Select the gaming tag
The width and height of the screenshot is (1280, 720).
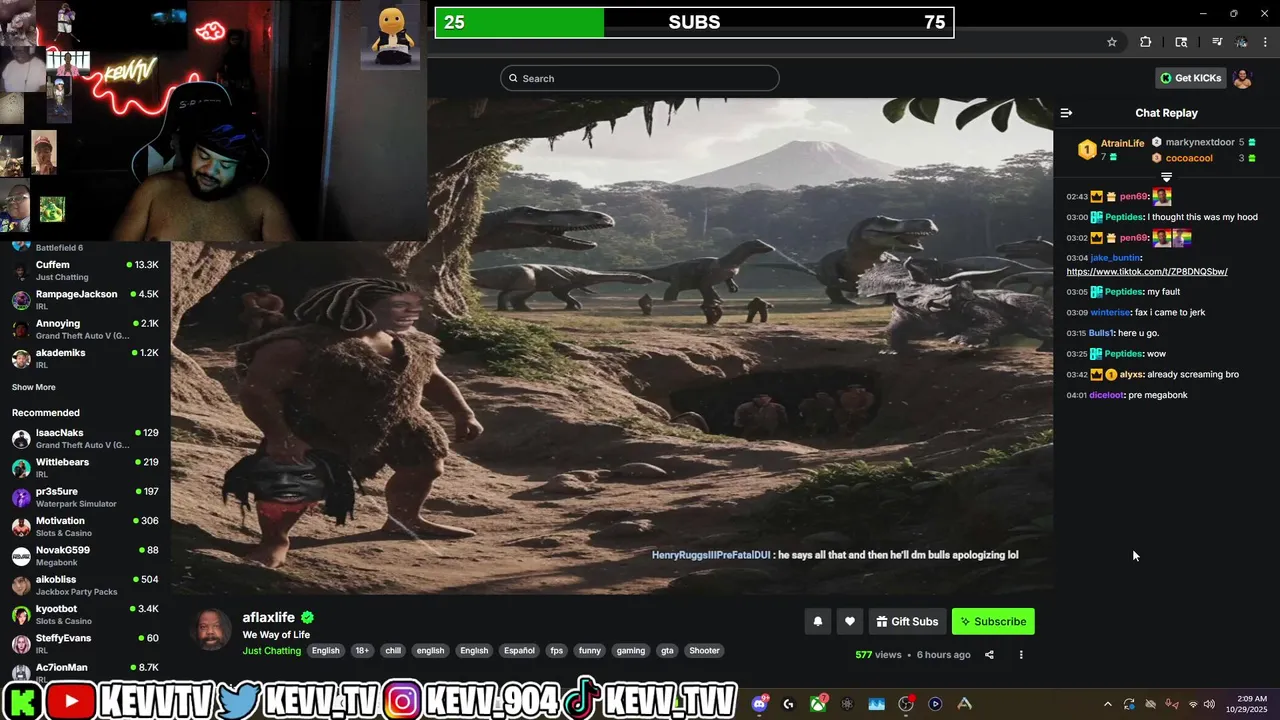pyautogui.click(x=631, y=650)
